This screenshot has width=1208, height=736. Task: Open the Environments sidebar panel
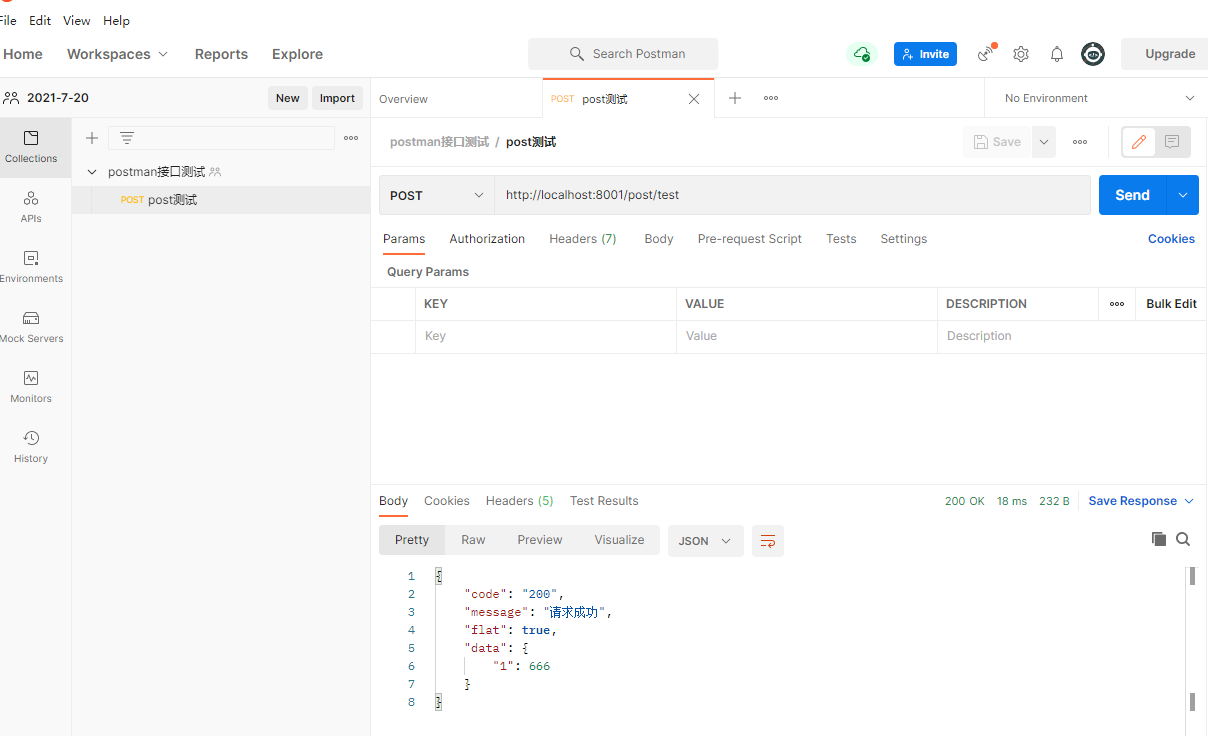31,267
